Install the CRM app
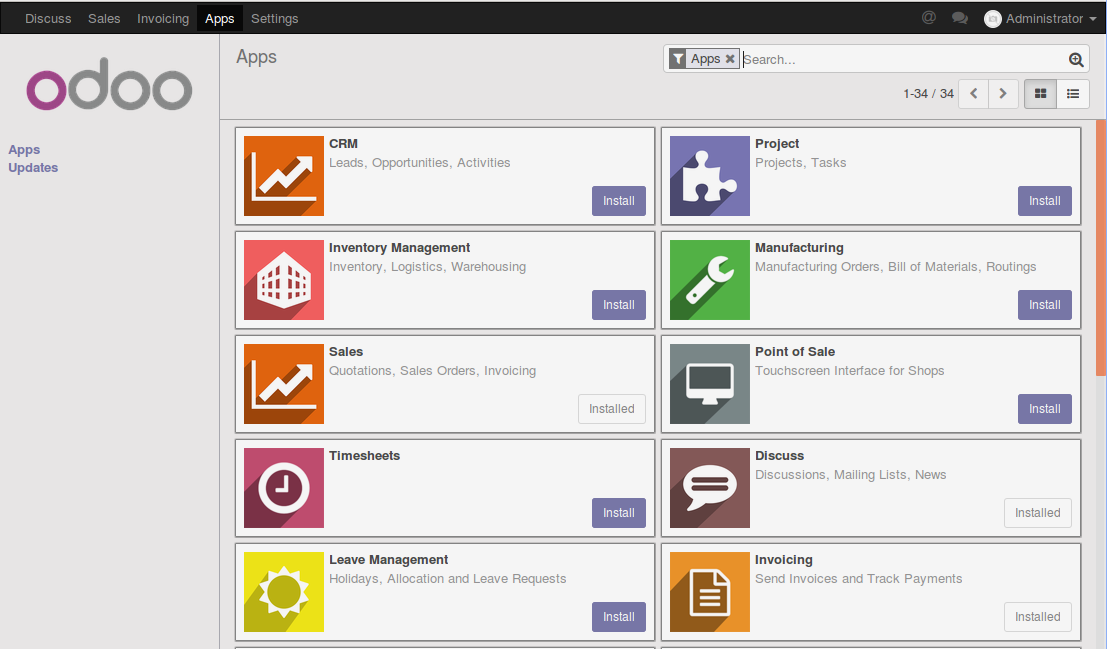Image resolution: width=1107 pixels, height=649 pixels. pyautogui.click(x=618, y=201)
